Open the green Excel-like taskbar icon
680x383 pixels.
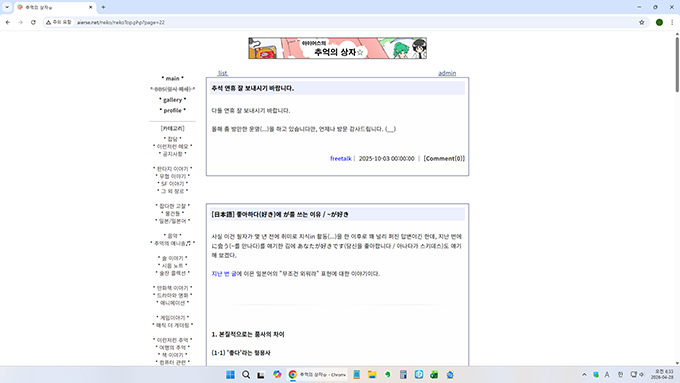(434, 375)
